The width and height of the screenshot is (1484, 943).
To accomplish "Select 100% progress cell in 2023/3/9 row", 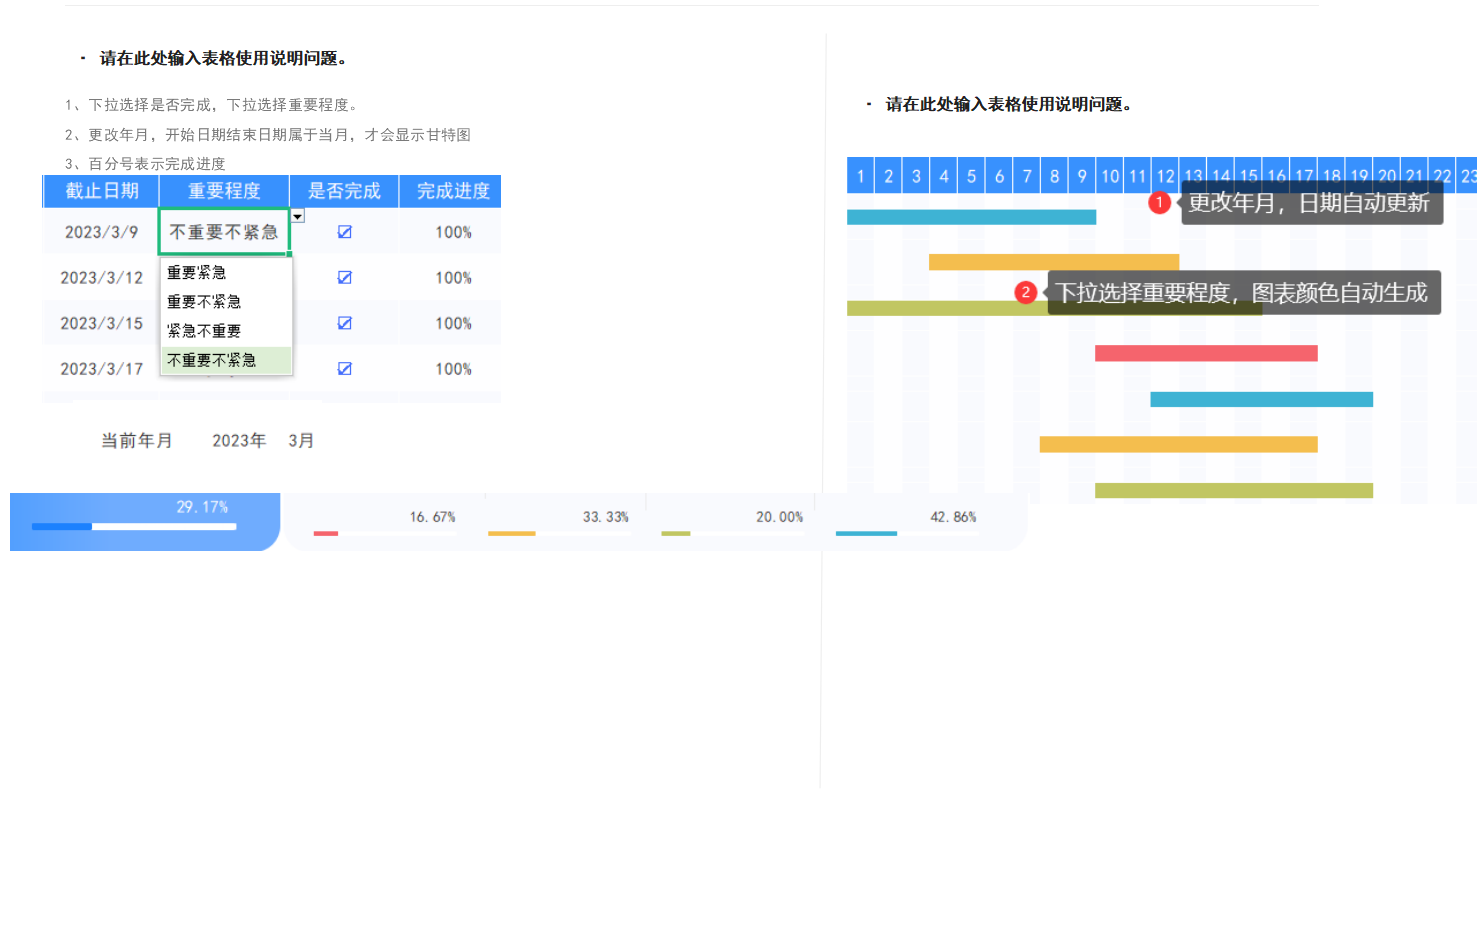I will 453,232.
